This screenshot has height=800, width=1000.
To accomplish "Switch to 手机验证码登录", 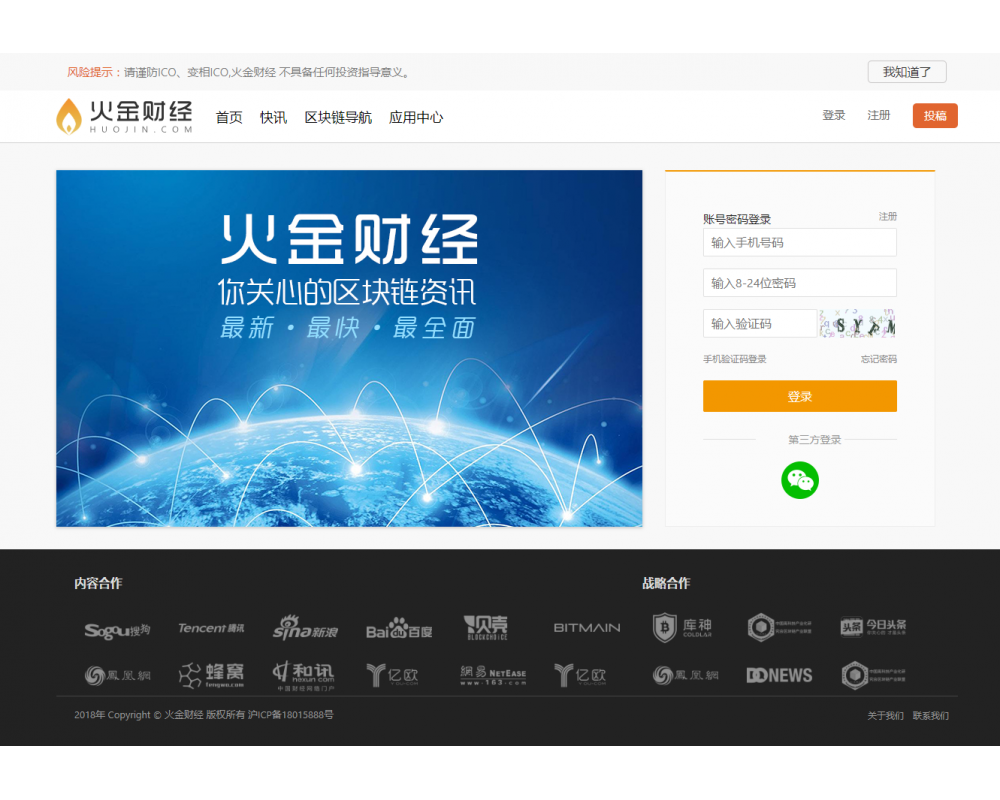I will (x=735, y=359).
